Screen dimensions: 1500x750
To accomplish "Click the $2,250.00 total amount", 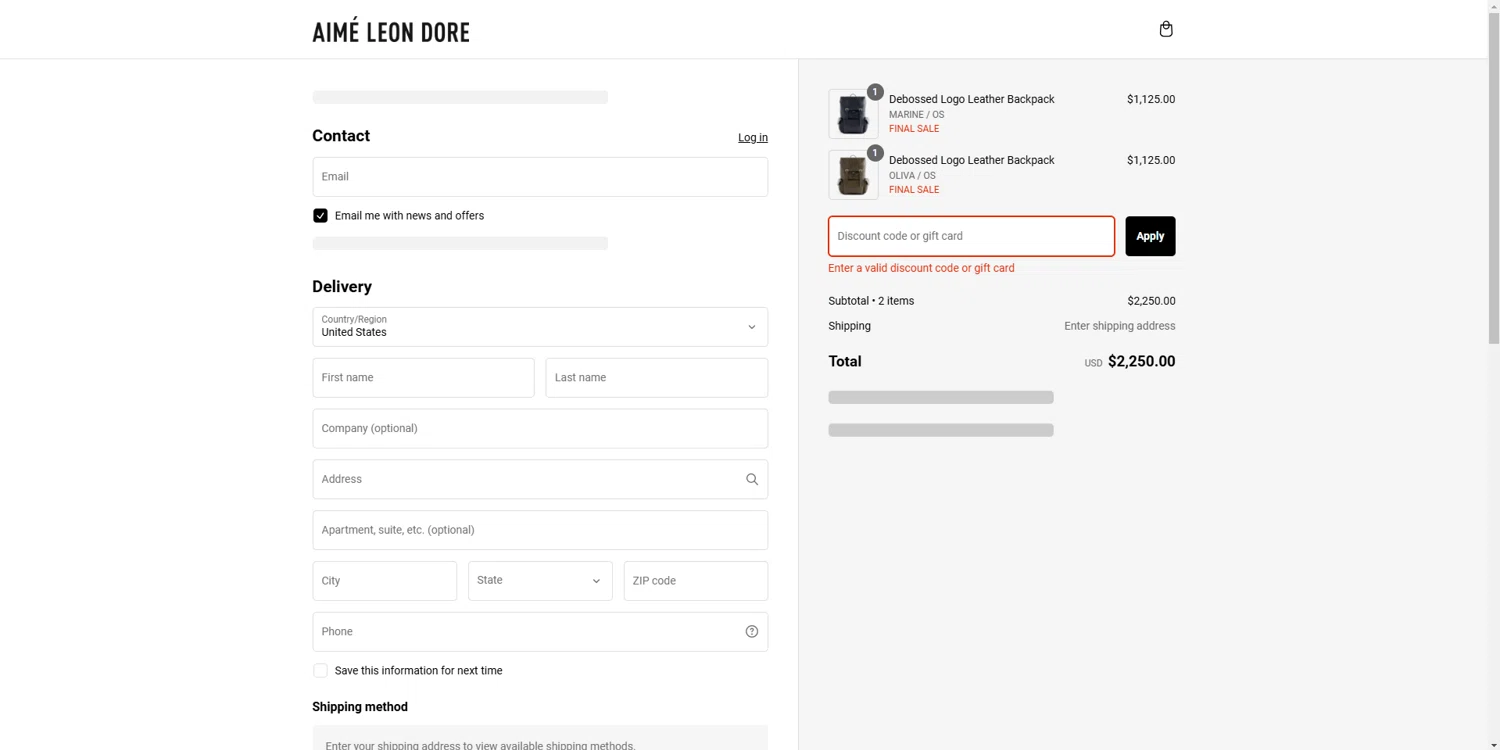I will (x=1141, y=361).
